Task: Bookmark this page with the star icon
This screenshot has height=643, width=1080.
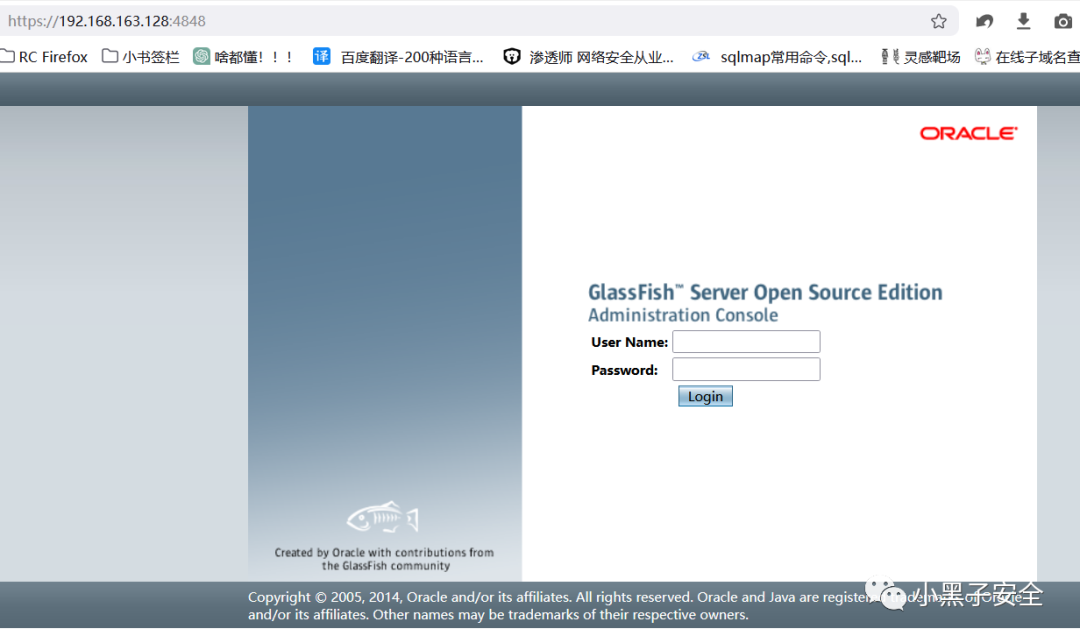Action: pyautogui.click(x=938, y=21)
